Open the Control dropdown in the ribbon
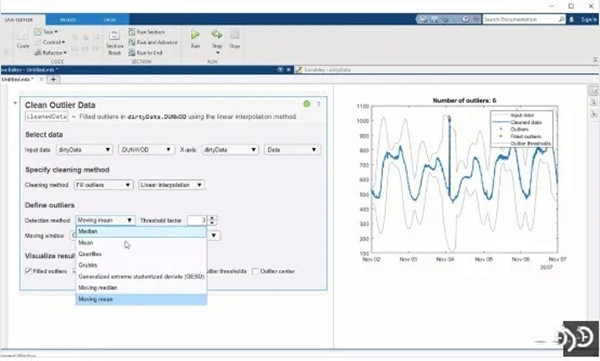The image size is (600, 361). click(50, 42)
